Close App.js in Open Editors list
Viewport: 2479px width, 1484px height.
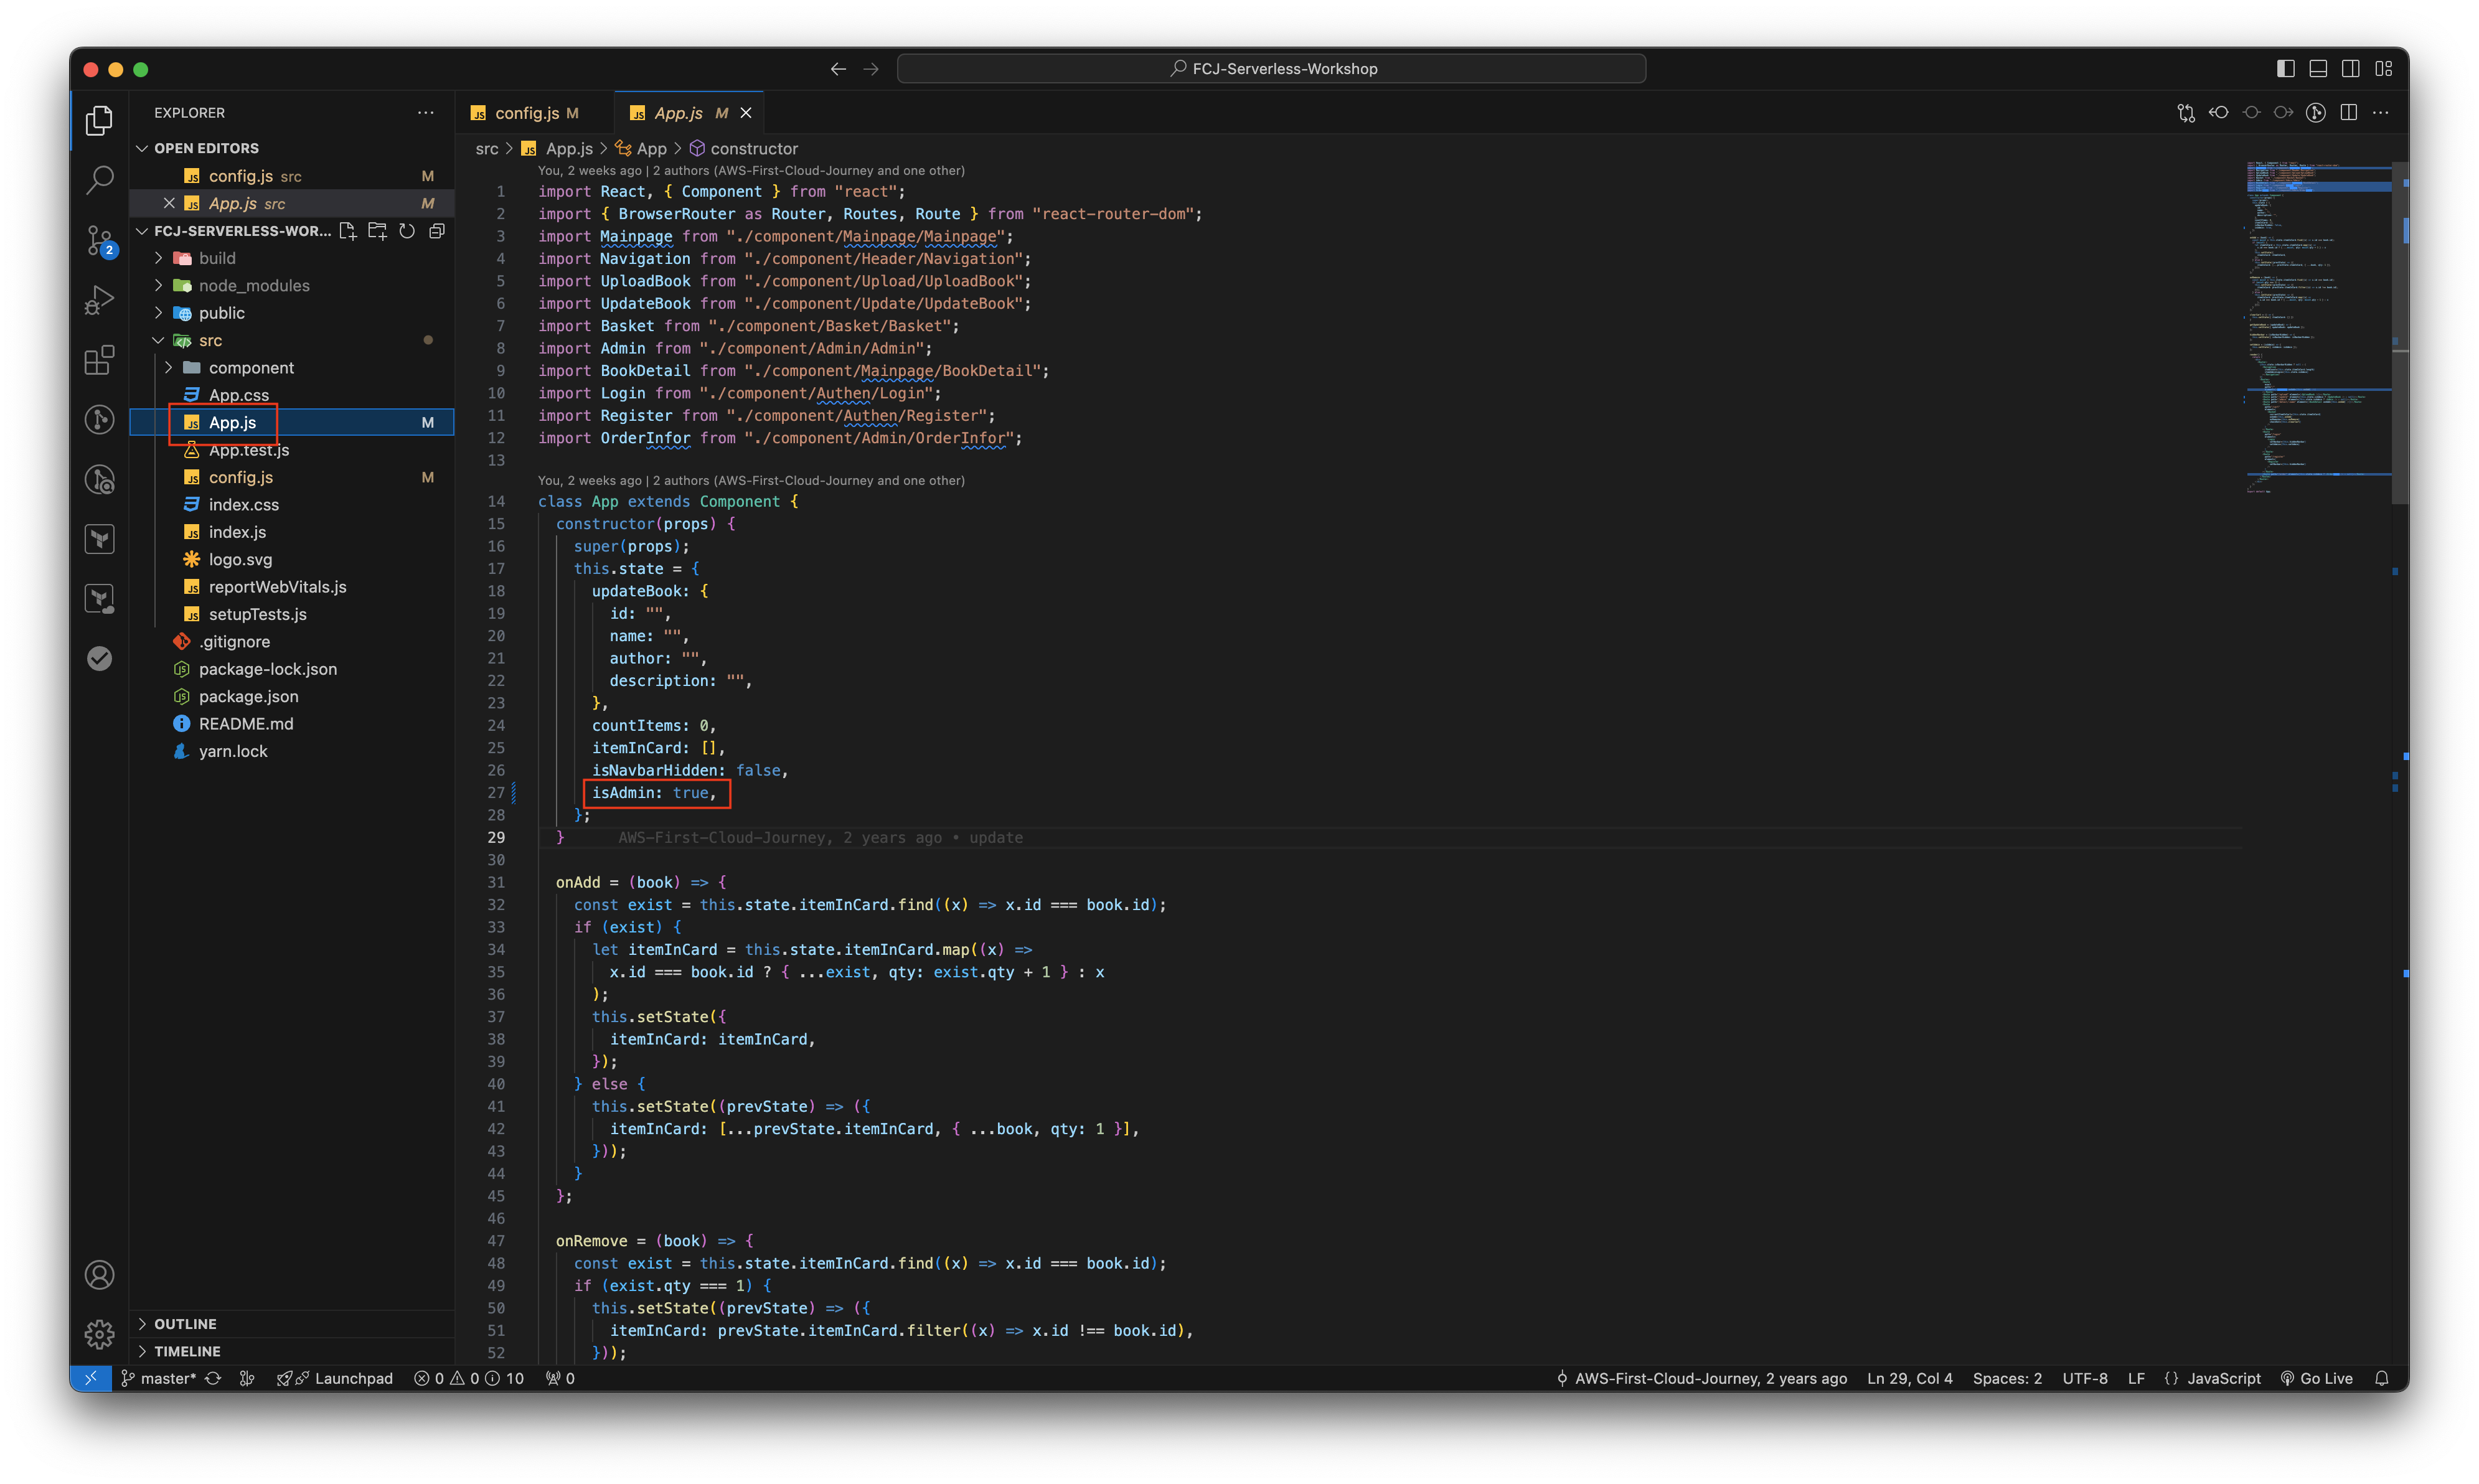[x=169, y=203]
